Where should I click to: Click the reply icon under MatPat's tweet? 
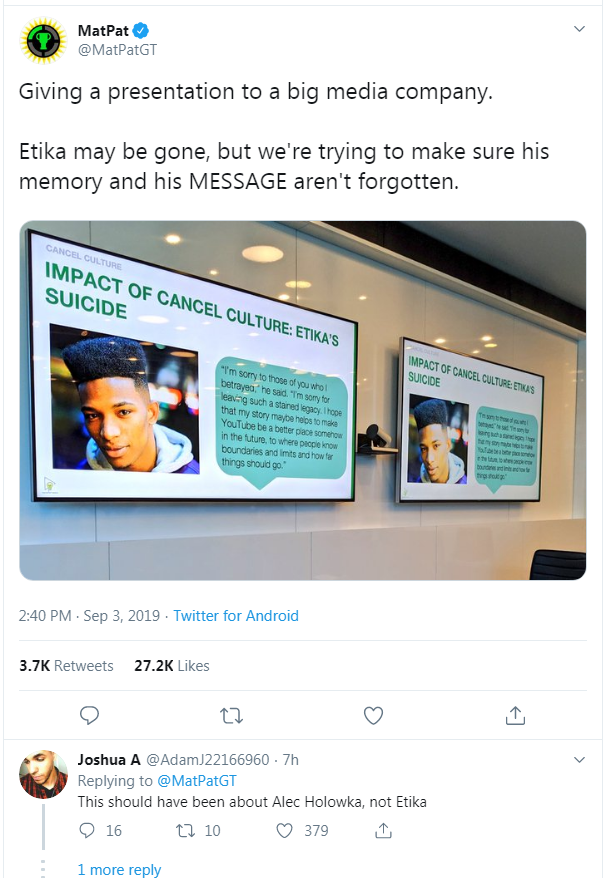point(89,716)
